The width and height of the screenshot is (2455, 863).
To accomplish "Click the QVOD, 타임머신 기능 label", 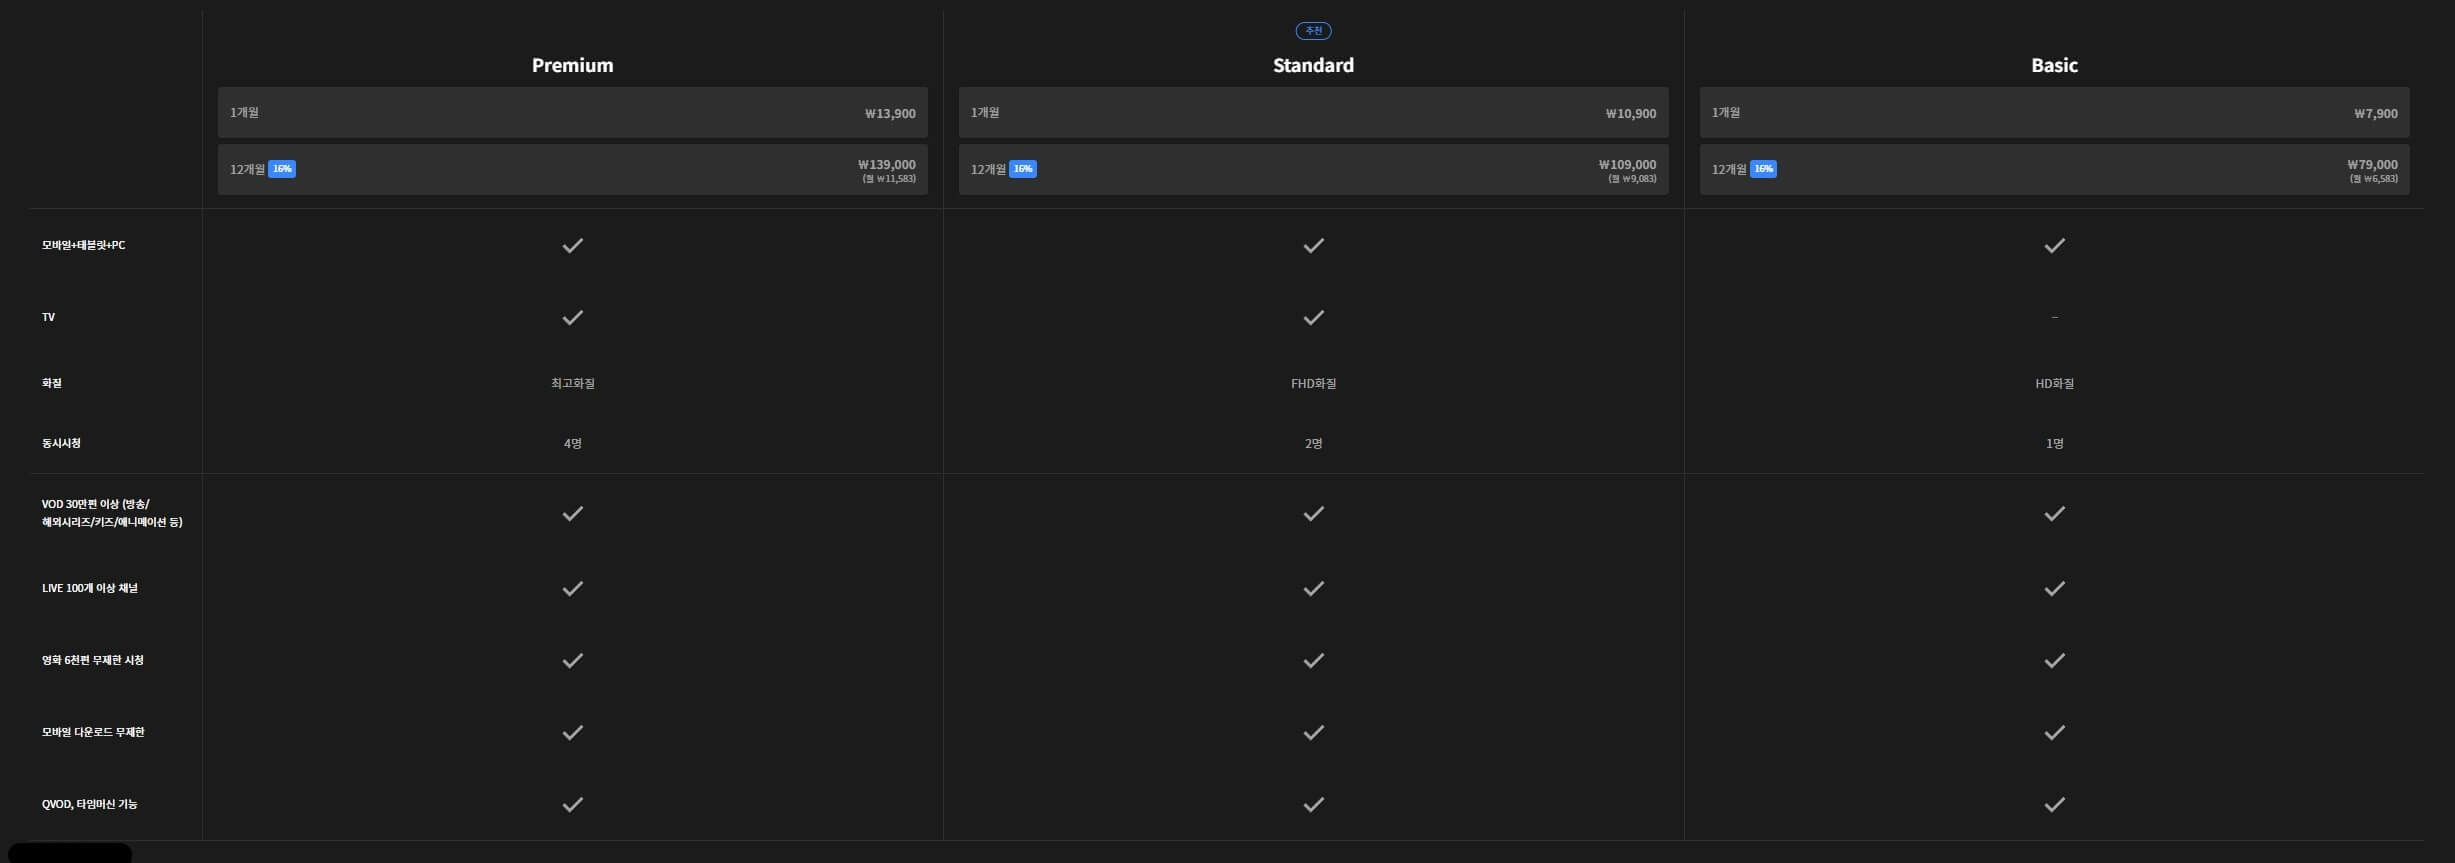I will click(x=90, y=804).
